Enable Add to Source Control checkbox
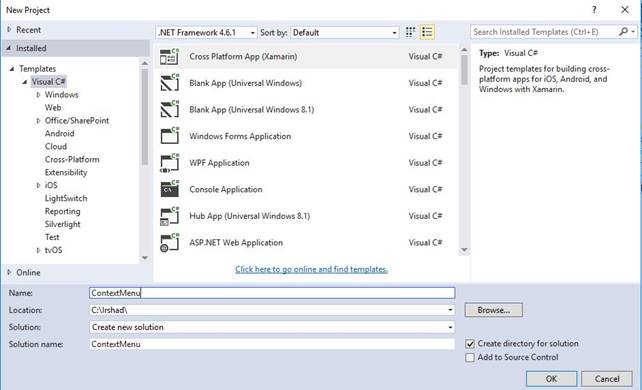Image resolution: width=642 pixels, height=390 pixels. [470, 358]
